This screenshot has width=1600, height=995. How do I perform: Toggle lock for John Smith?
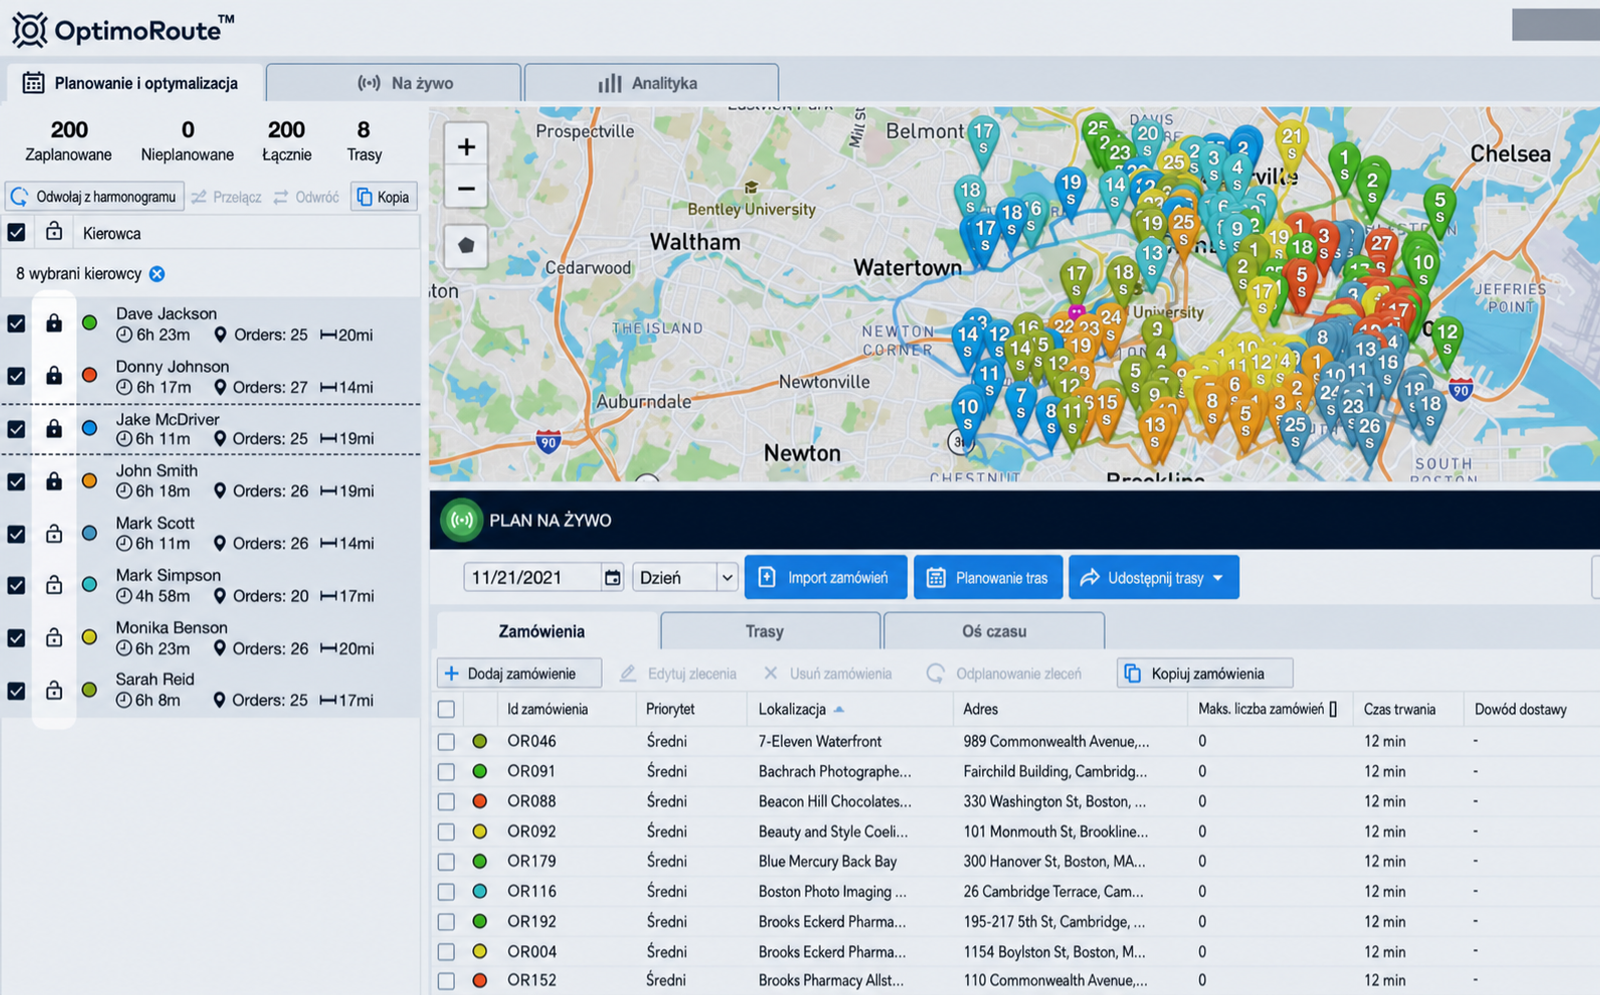[54, 481]
